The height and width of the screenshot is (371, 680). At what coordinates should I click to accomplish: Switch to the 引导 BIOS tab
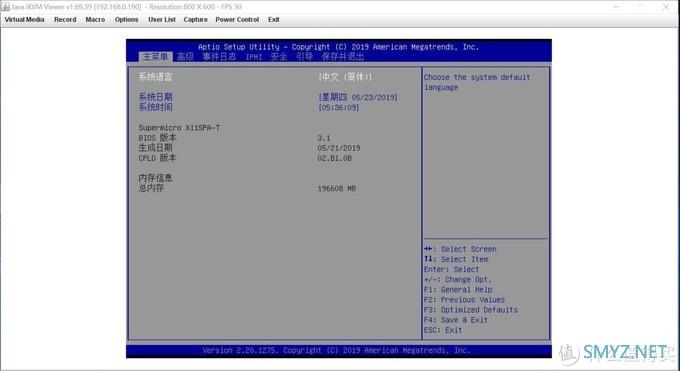coord(304,57)
